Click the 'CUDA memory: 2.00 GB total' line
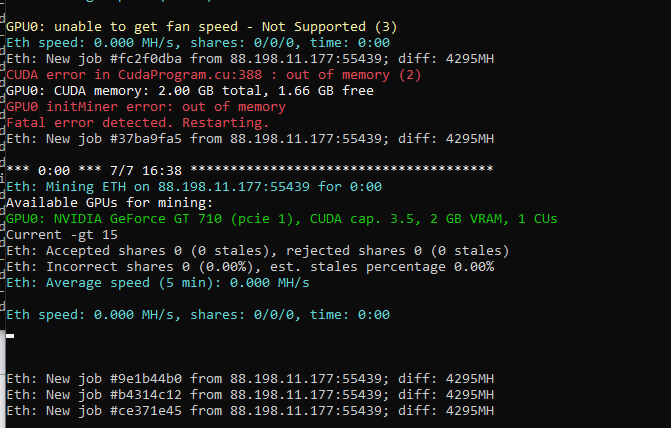The image size is (671, 428). coord(190,91)
